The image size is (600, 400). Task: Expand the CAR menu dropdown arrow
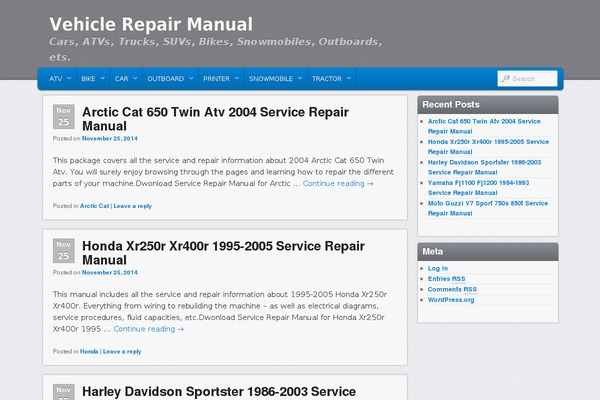click(x=135, y=78)
